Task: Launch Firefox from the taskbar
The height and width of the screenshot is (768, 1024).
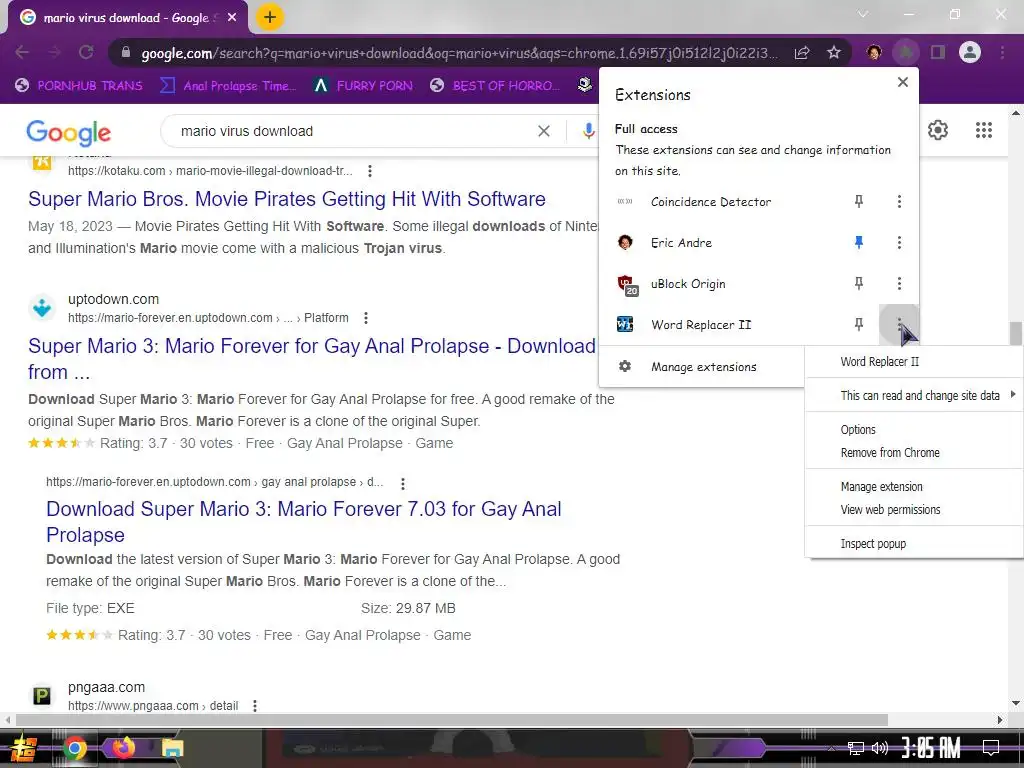Action: point(124,748)
